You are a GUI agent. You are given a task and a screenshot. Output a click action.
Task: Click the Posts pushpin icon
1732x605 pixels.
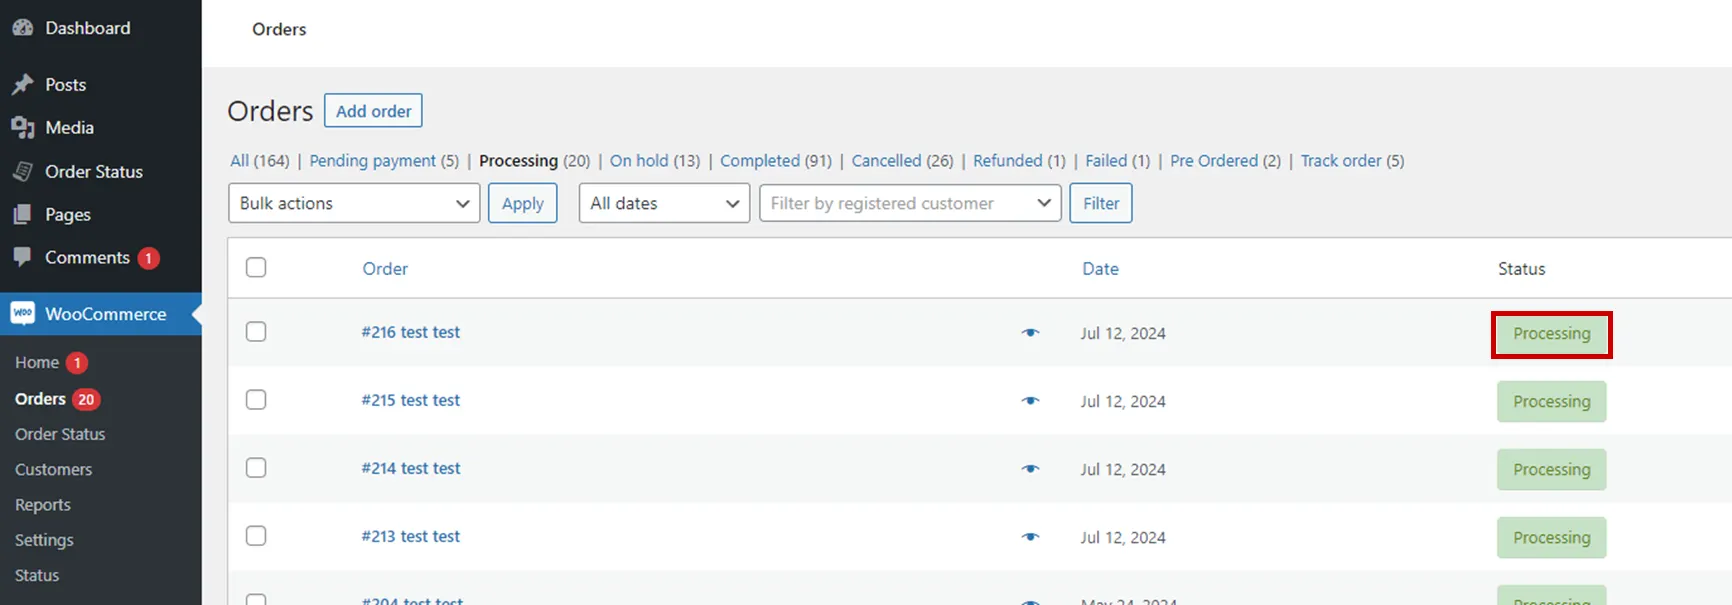pyautogui.click(x=22, y=85)
